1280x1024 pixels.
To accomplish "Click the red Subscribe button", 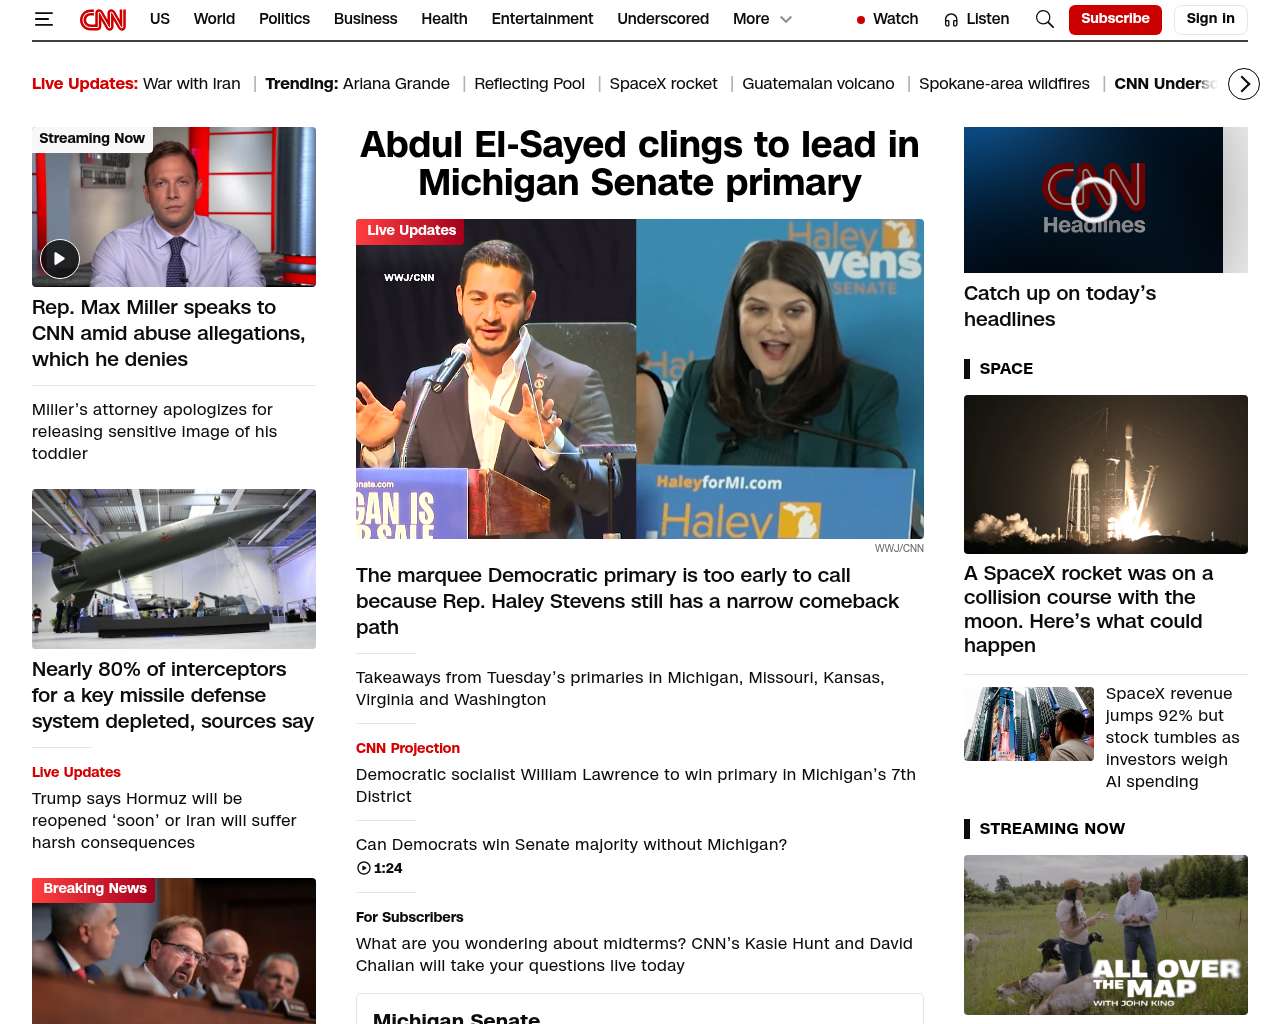I will click(x=1115, y=19).
